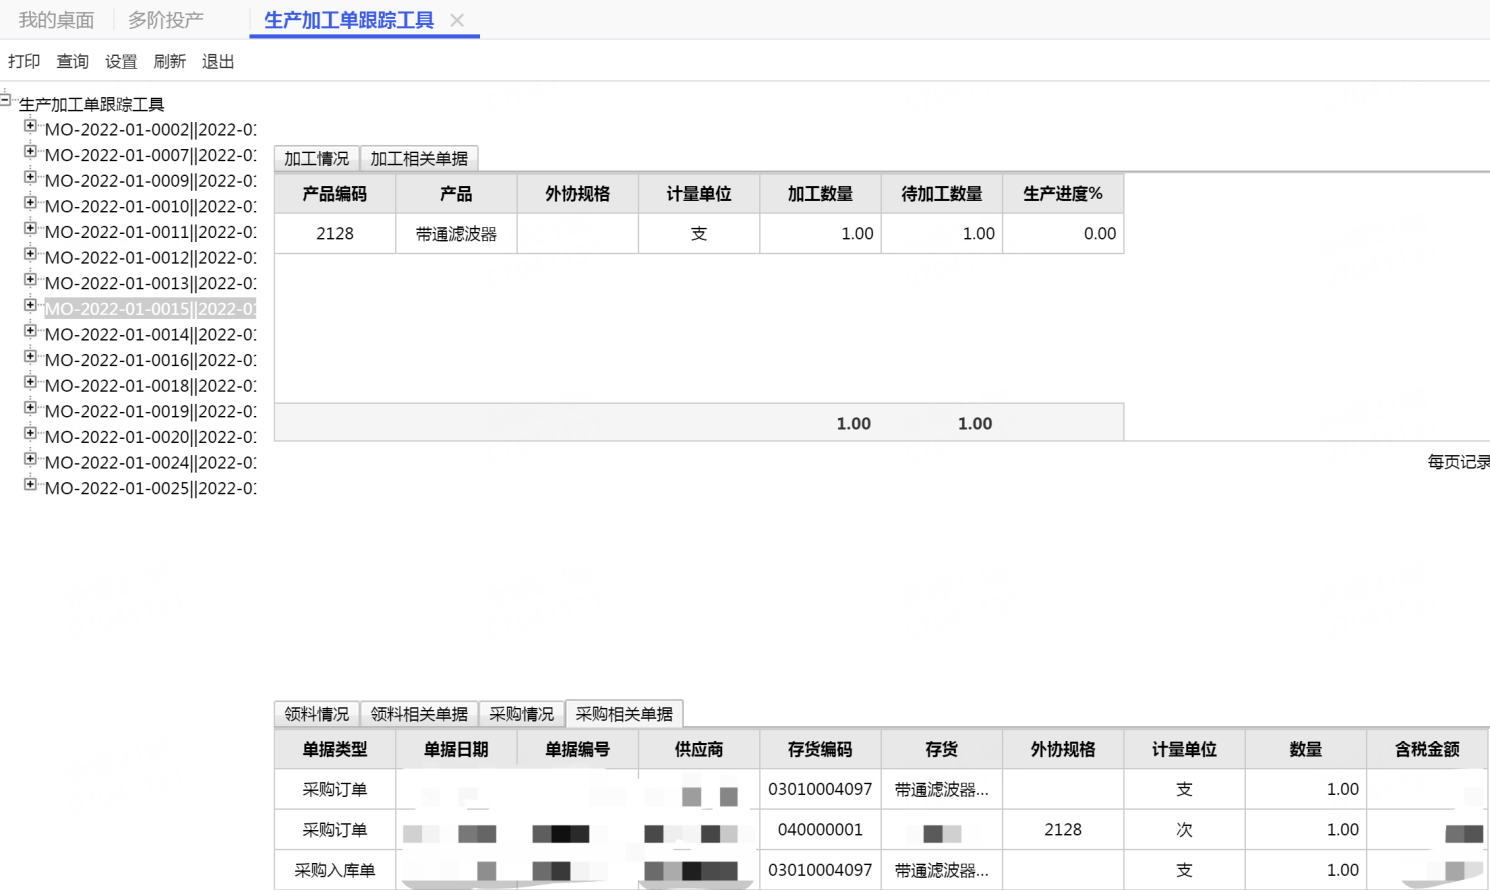Click the 每页记录 pagination label

pyautogui.click(x=1459, y=462)
